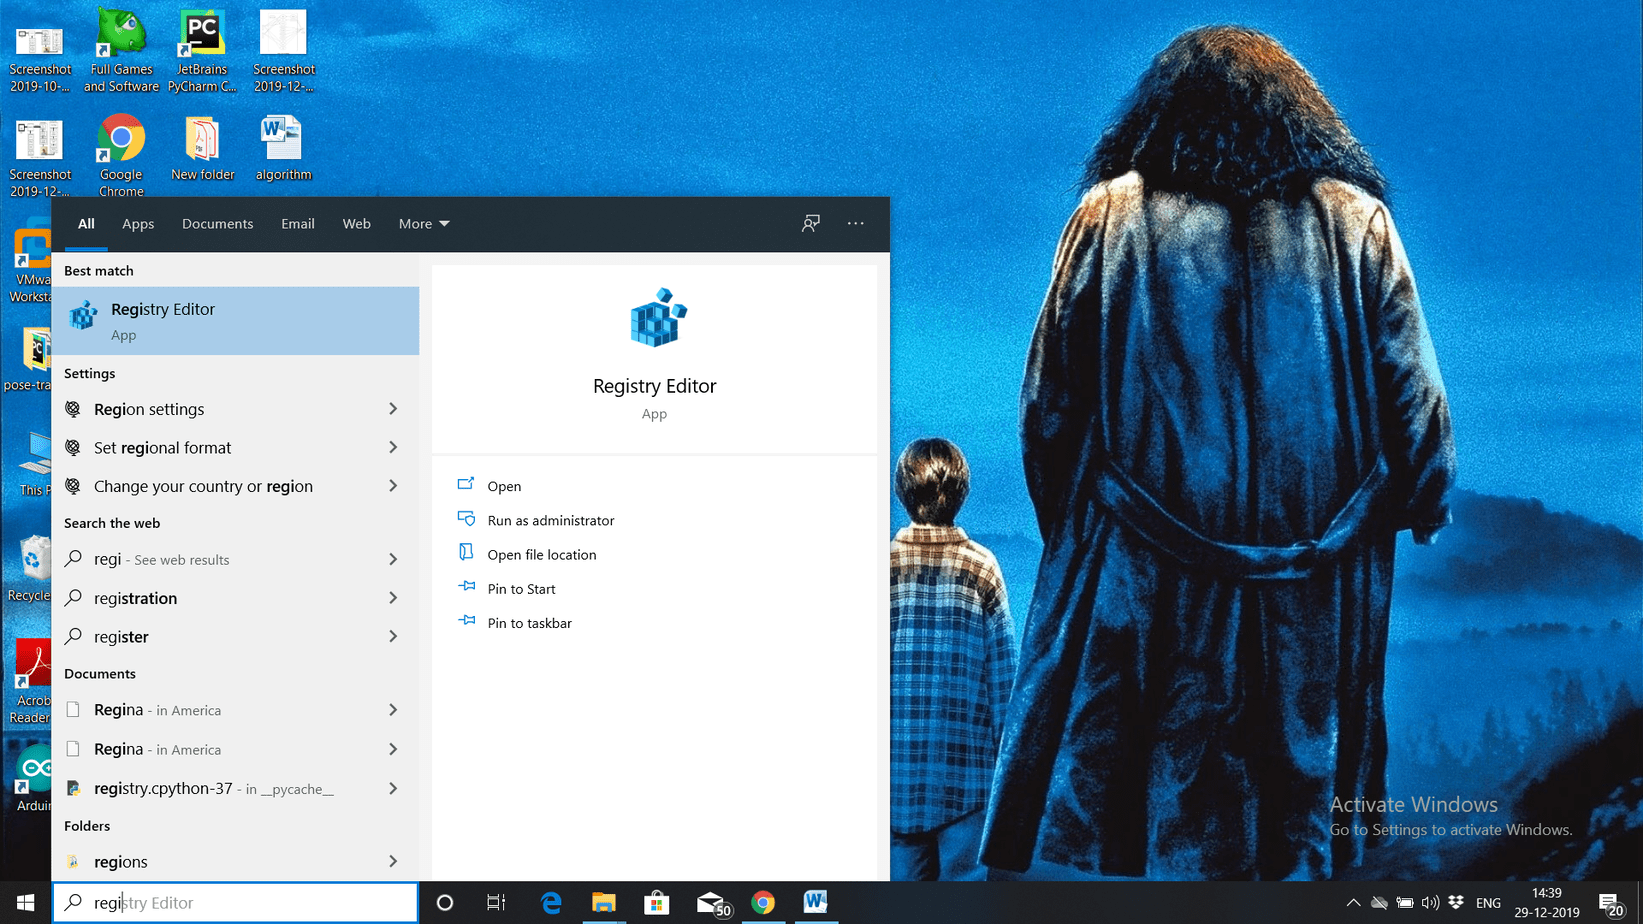Switch to the Apps search tab
The width and height of the screenshot is (1643, 924).
(138, 224)
